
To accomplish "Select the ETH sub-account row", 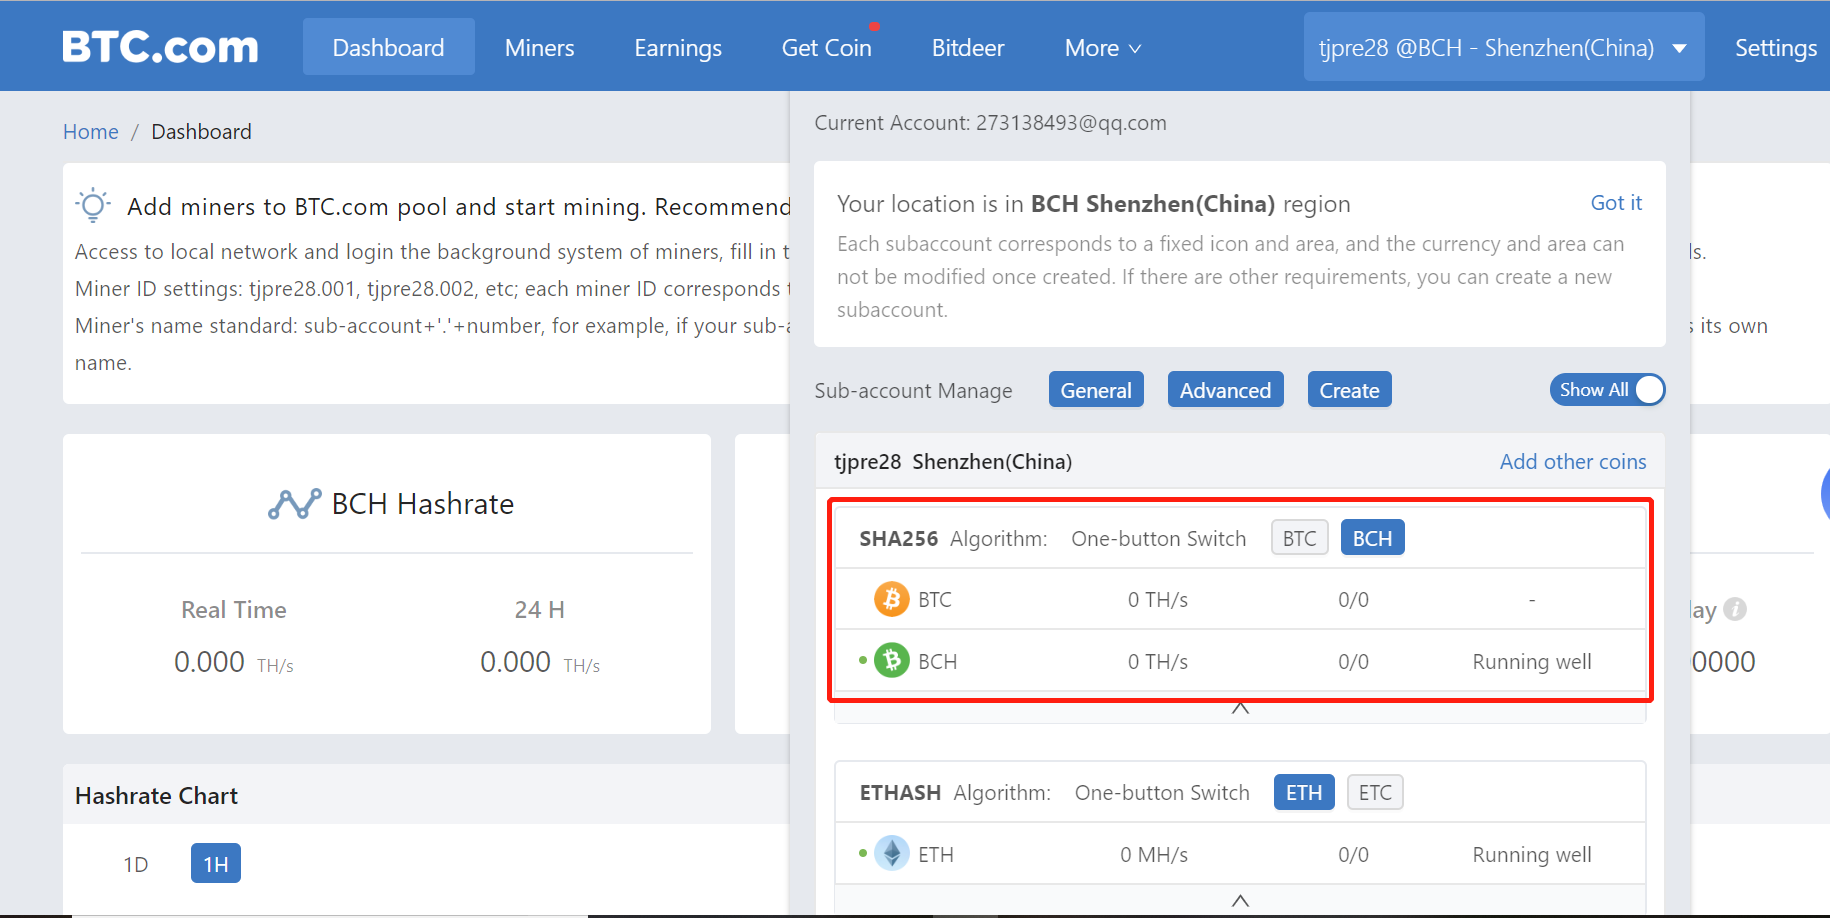I will click(1240, 853).
